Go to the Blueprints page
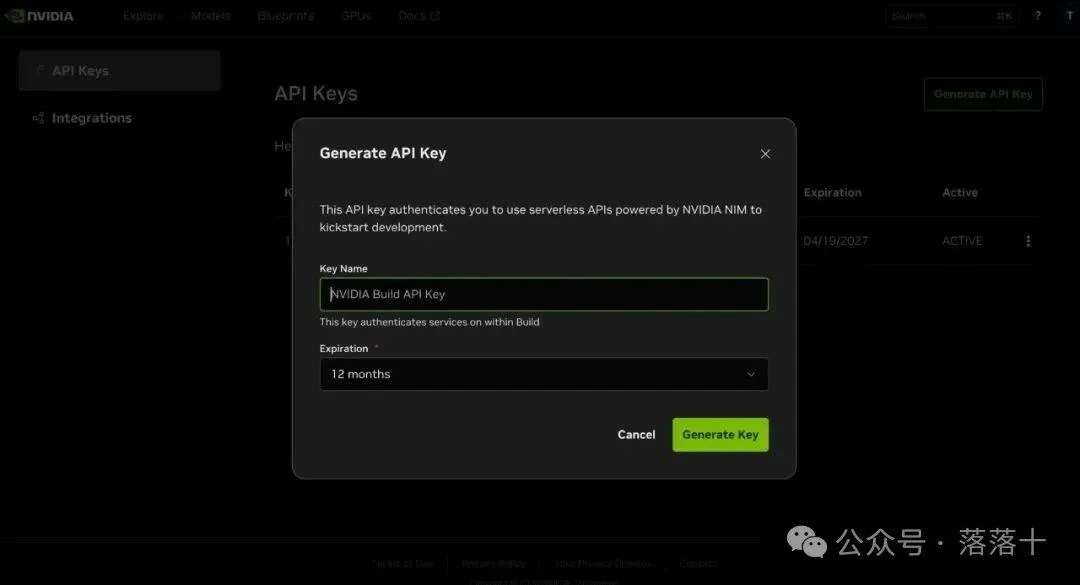The image size is (1080, 585). point(286,16)
